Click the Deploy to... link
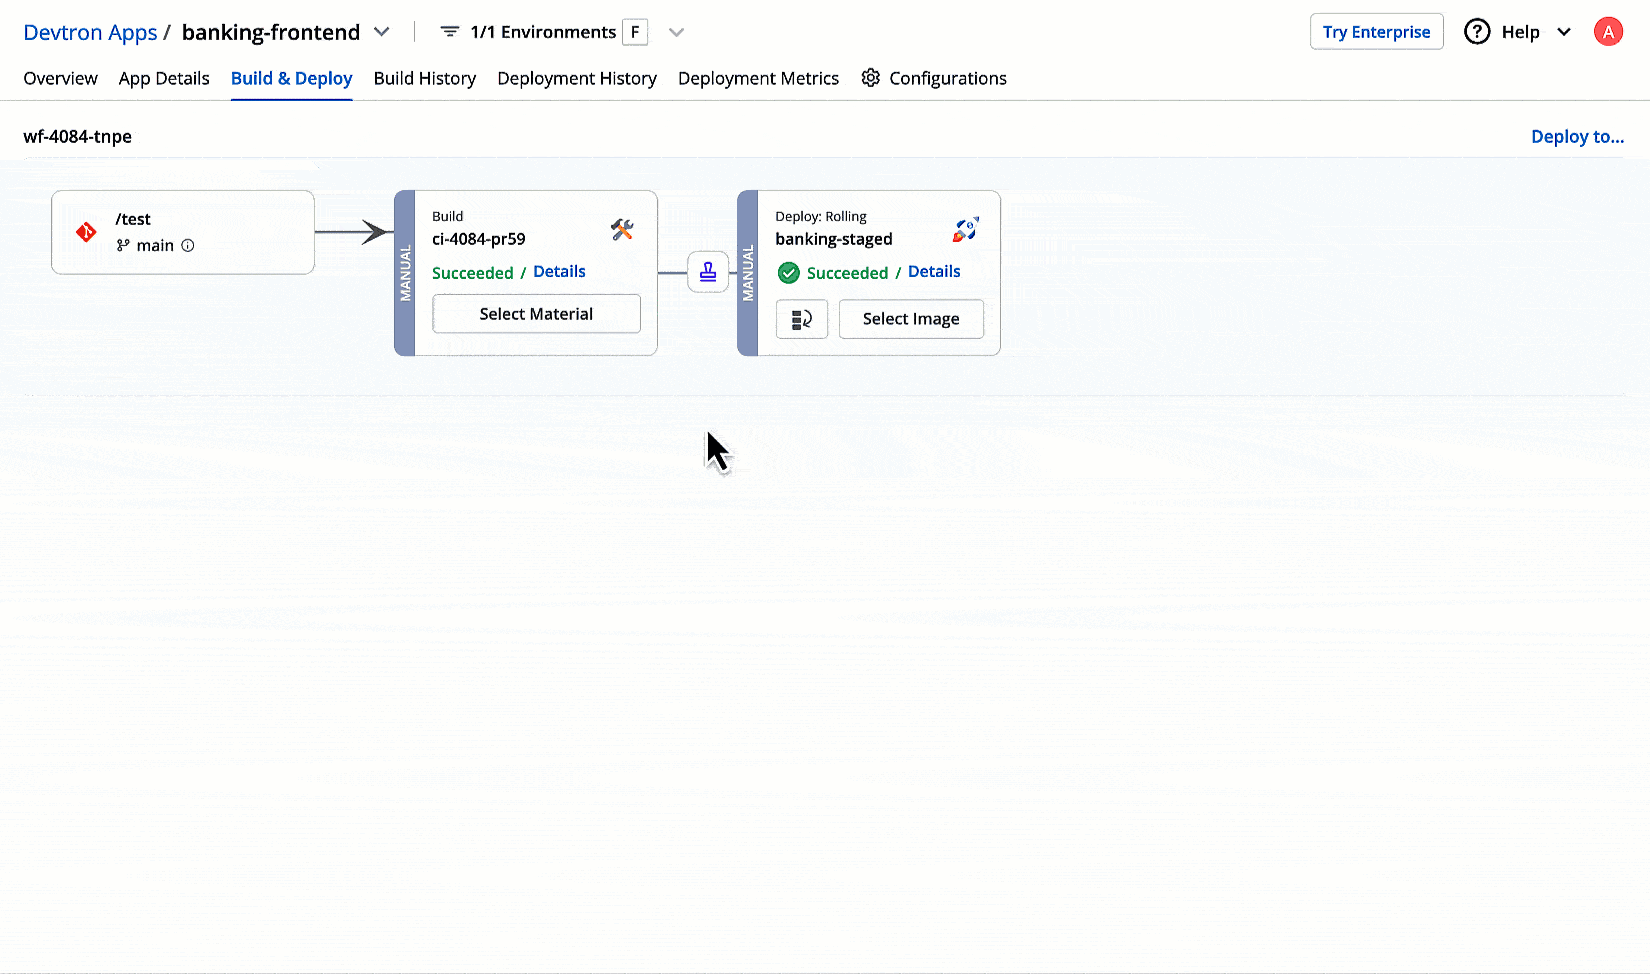 (1577, 137)
